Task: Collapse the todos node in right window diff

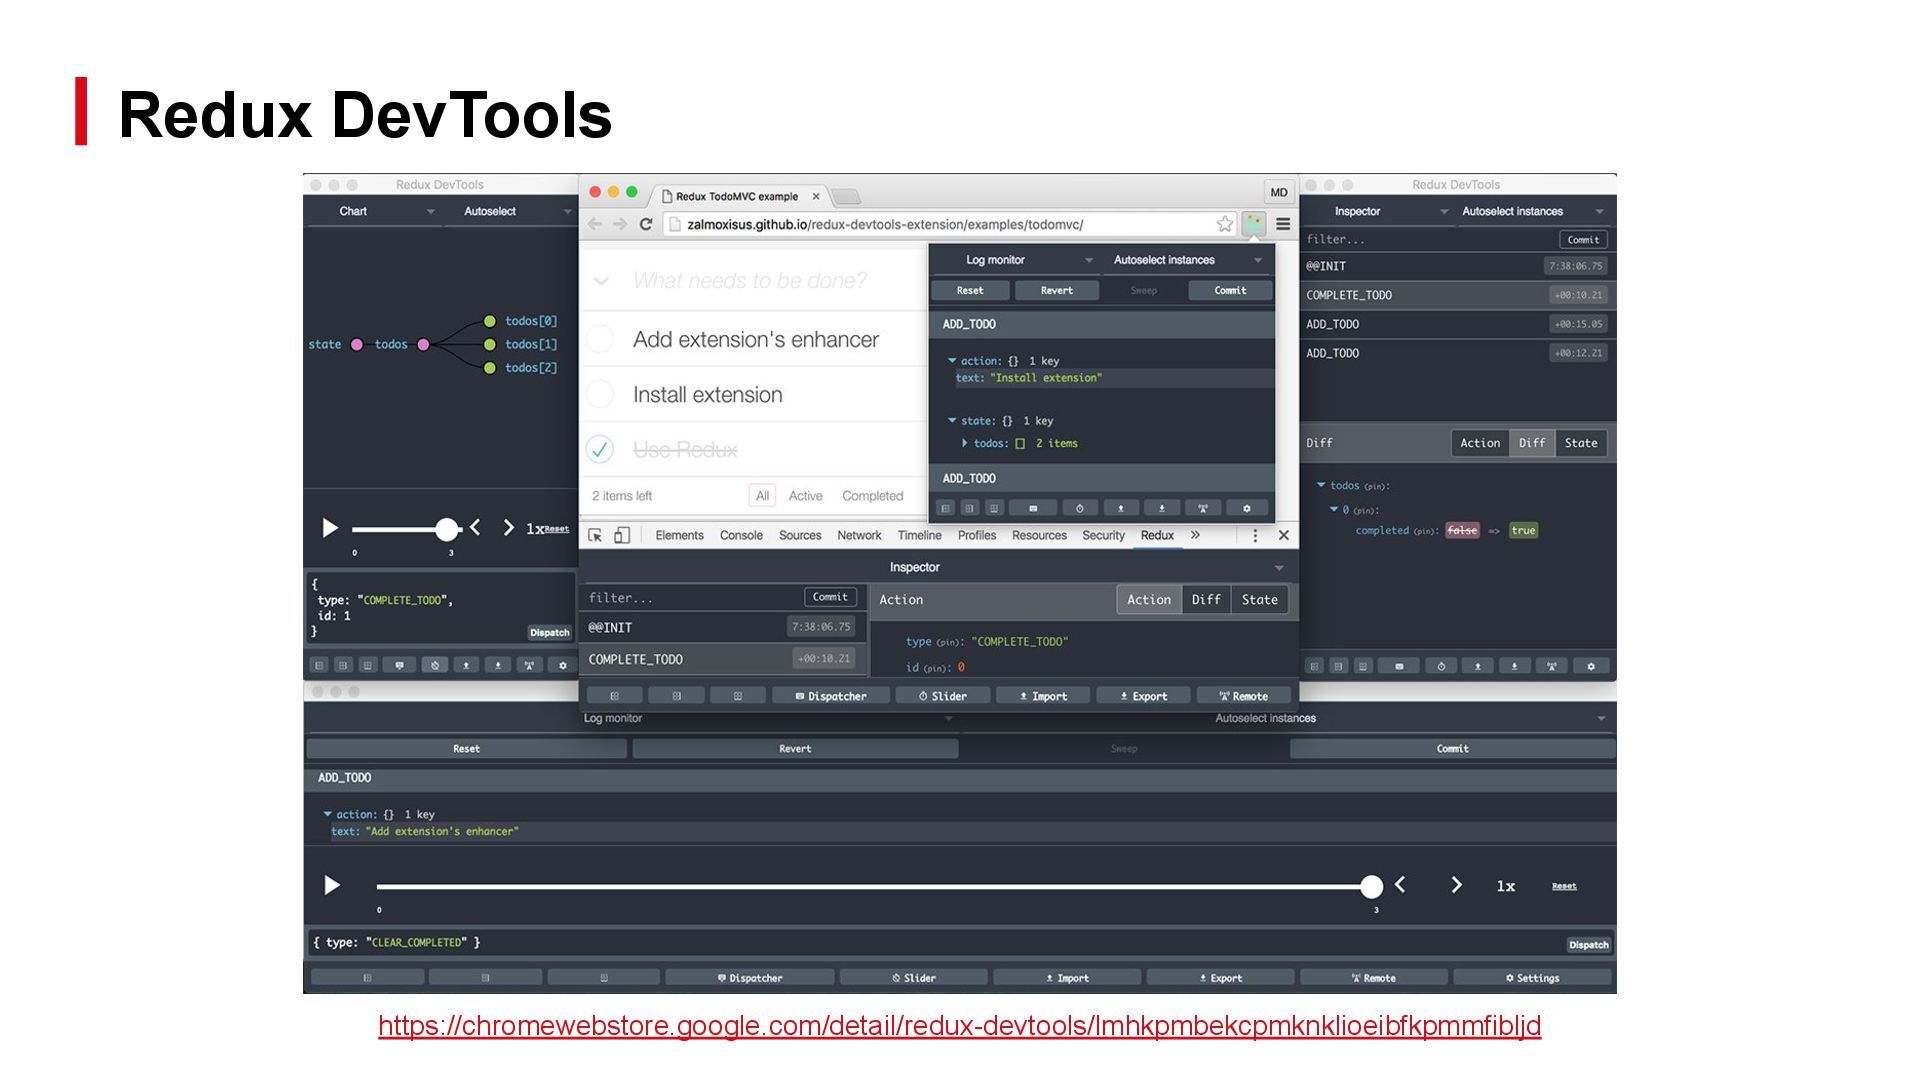Action: (x=1321, y=485)
